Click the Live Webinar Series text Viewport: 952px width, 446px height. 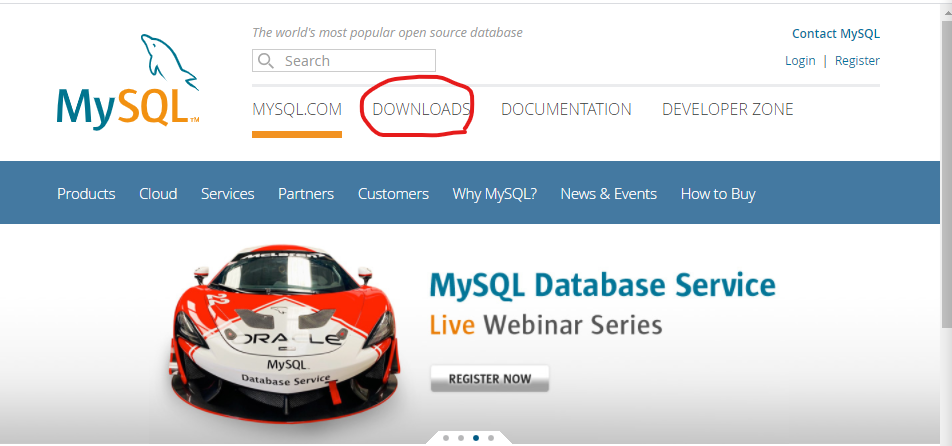(546, 325)
